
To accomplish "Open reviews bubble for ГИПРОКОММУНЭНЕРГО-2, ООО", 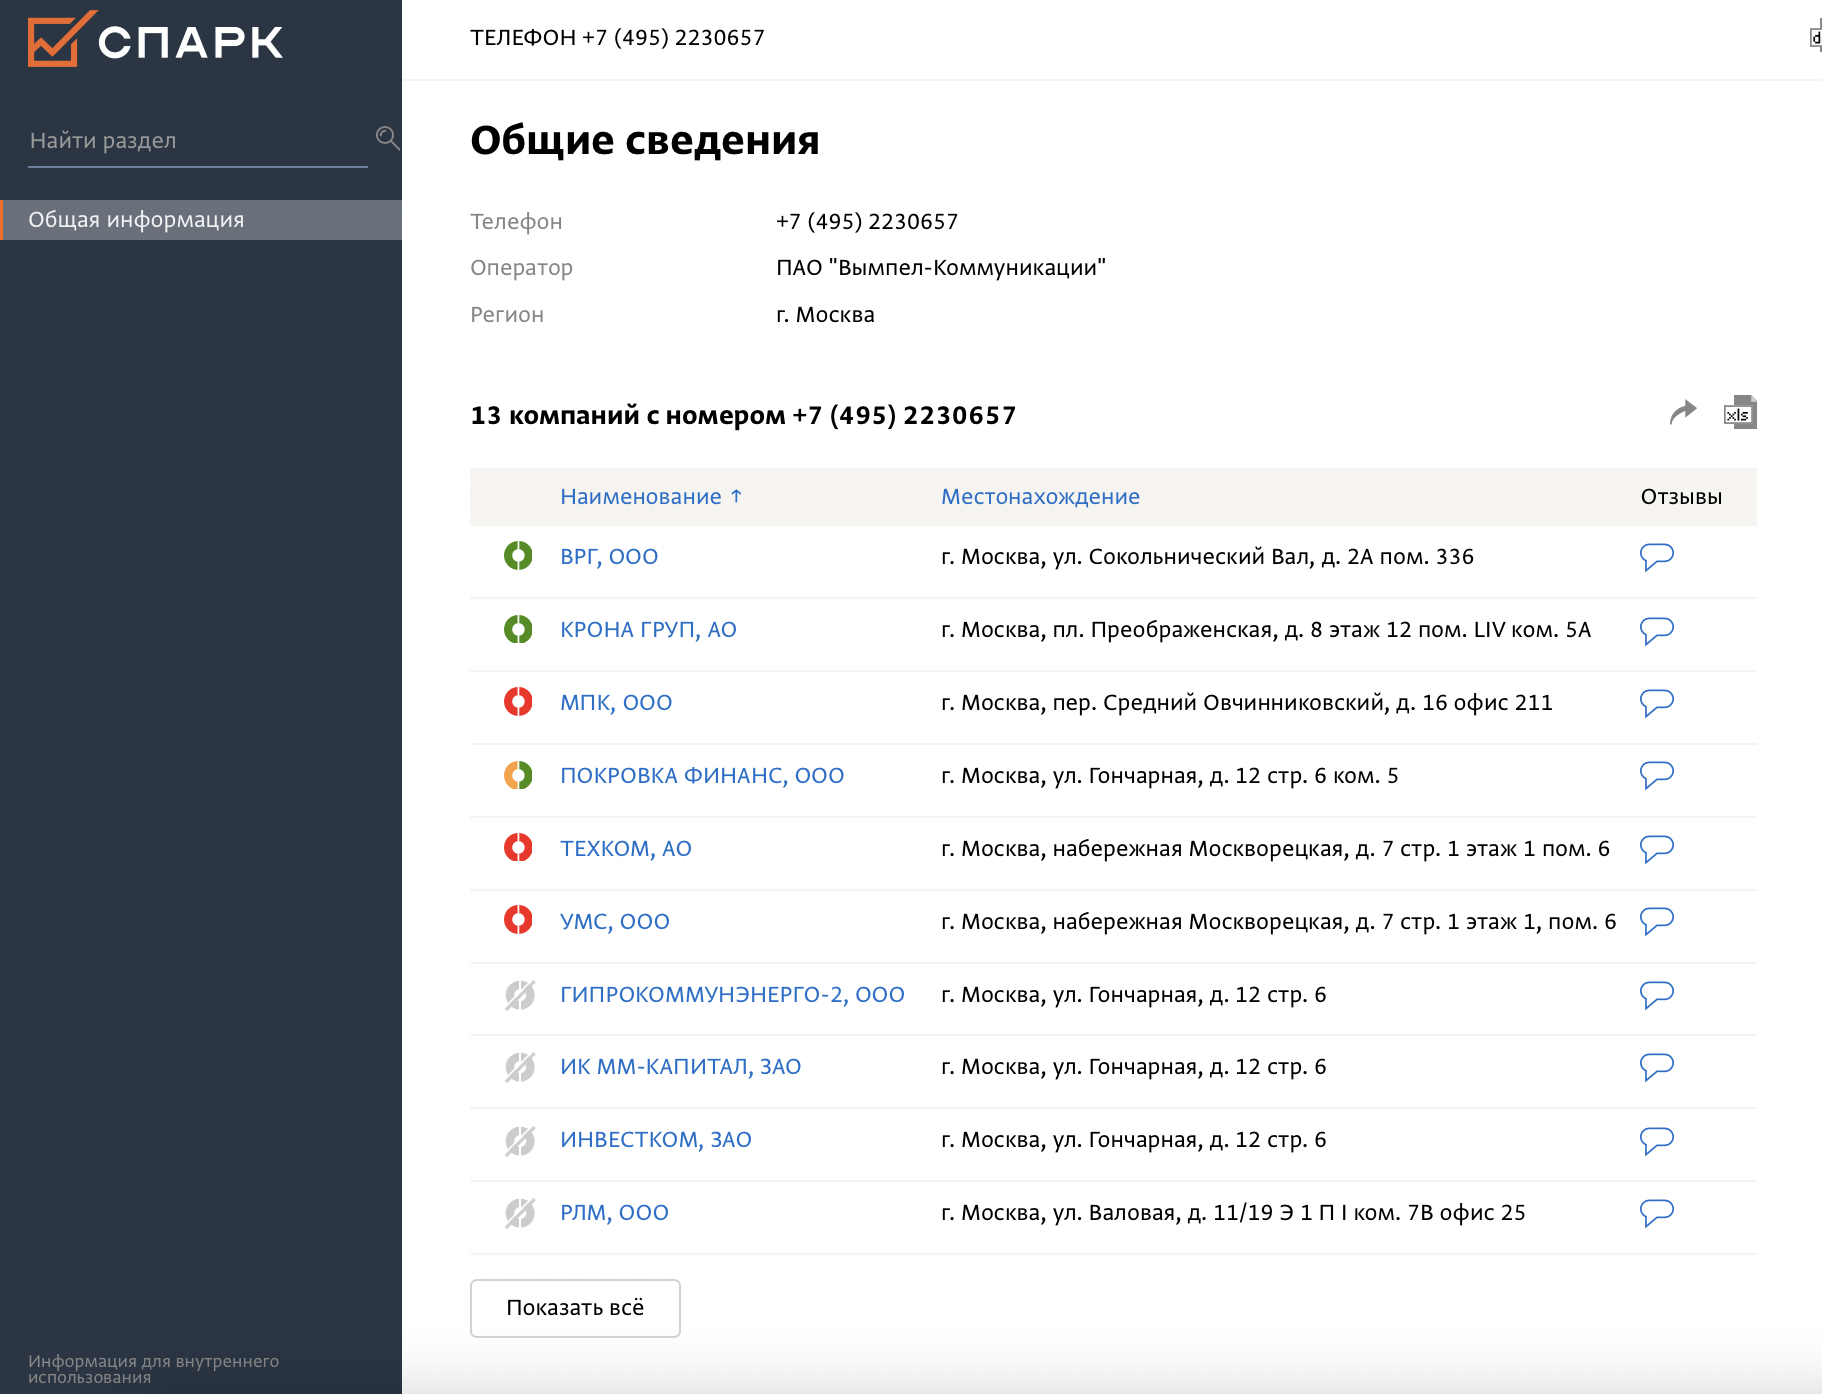I will (1656, 994).
